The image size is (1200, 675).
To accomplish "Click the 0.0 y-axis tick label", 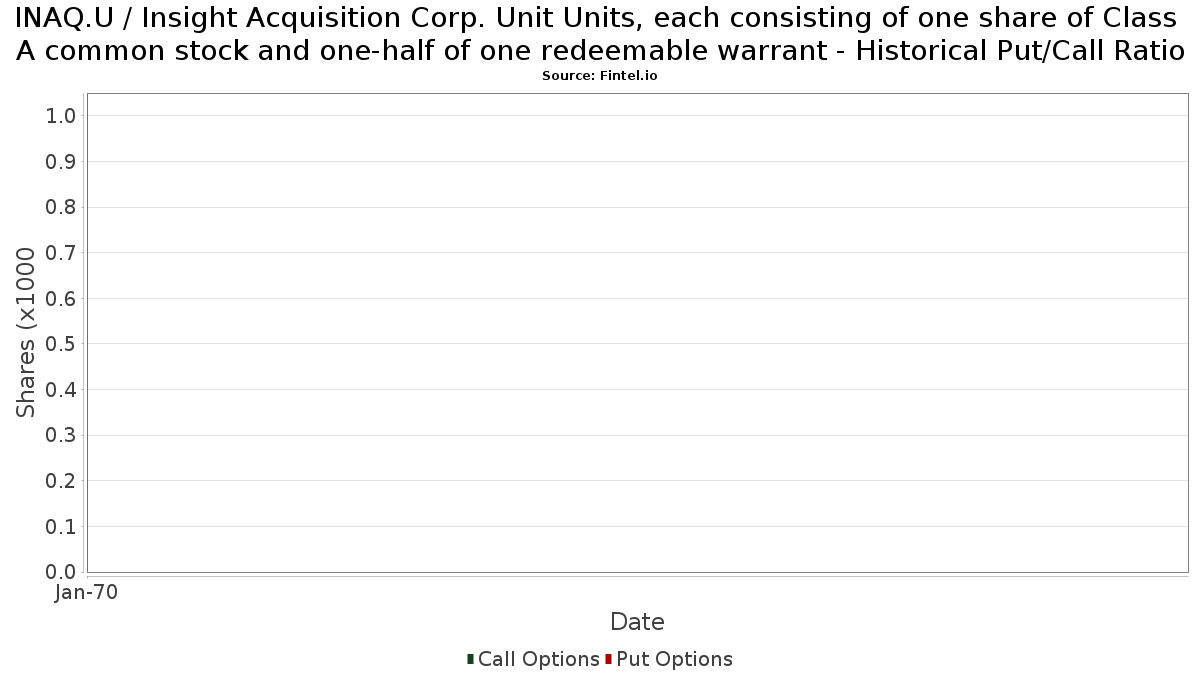I will click(x=61, y=572).
